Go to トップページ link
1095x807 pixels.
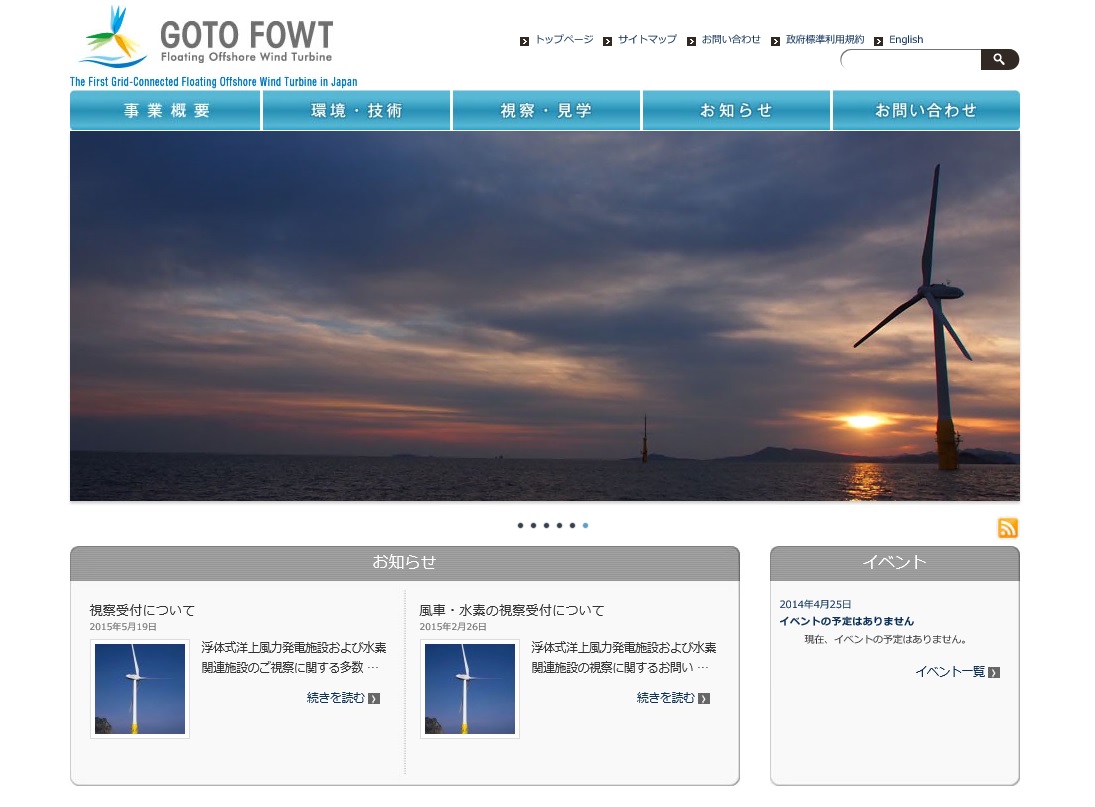coord(564,40)
